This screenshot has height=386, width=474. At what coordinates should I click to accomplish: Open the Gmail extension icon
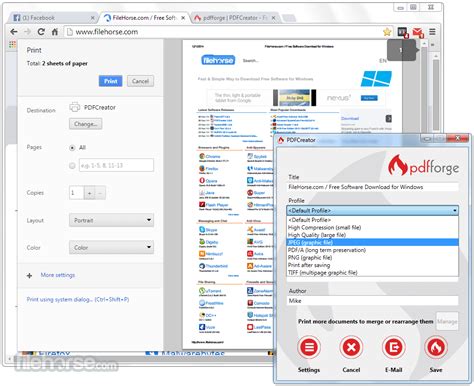(418, 32)
